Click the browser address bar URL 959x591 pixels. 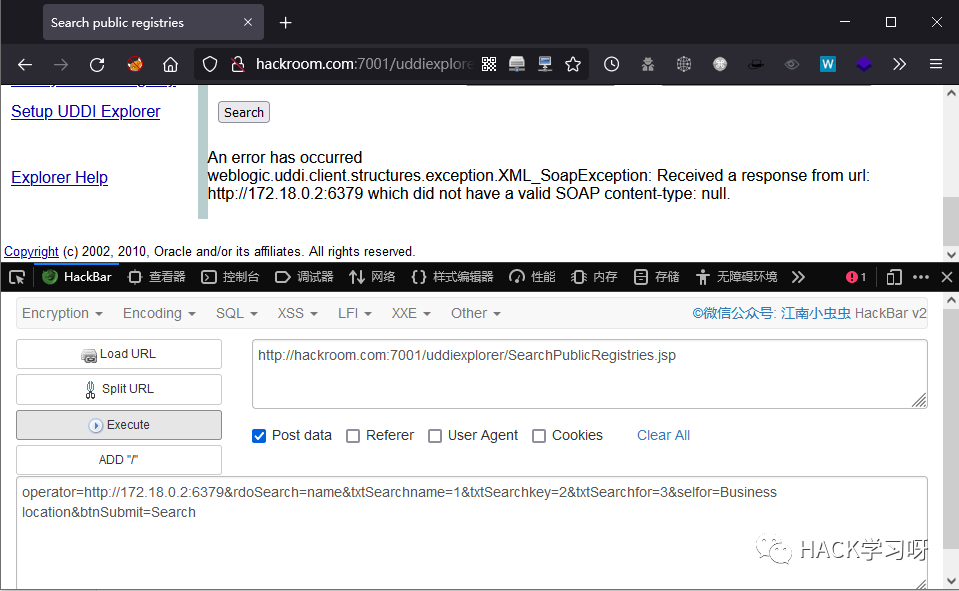[364, 64]
